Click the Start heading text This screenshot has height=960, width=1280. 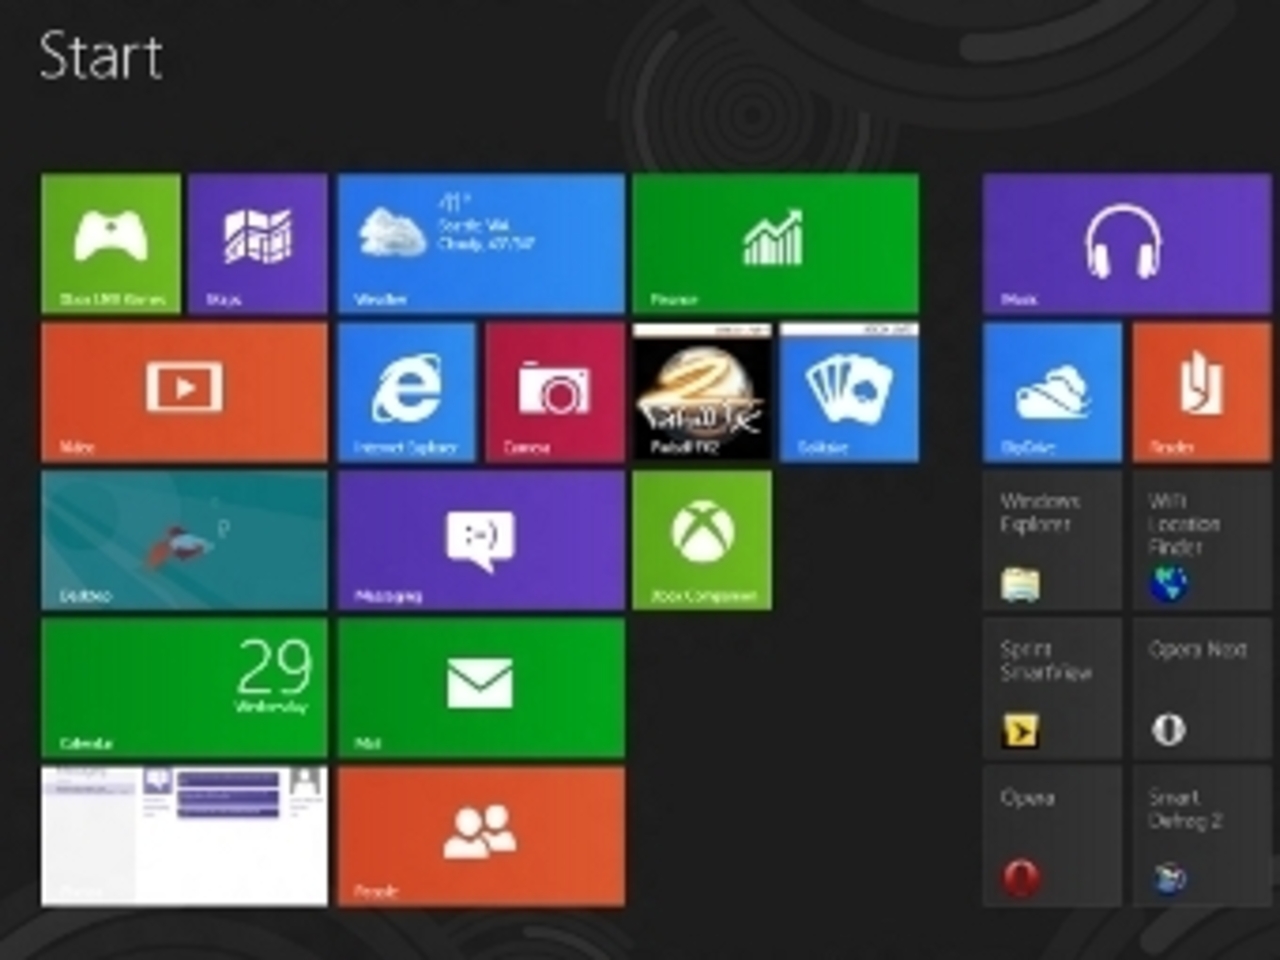101,56
